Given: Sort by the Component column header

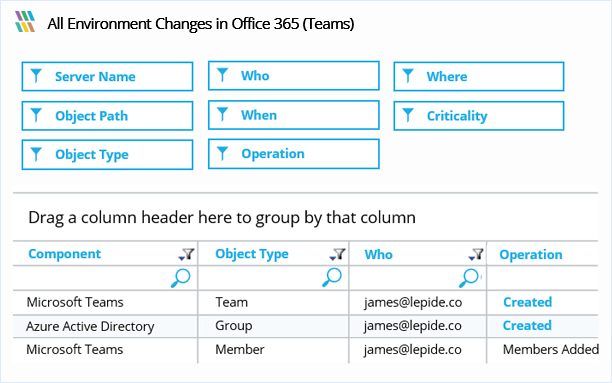Looking at the screenshot, I should coord(64,254).
